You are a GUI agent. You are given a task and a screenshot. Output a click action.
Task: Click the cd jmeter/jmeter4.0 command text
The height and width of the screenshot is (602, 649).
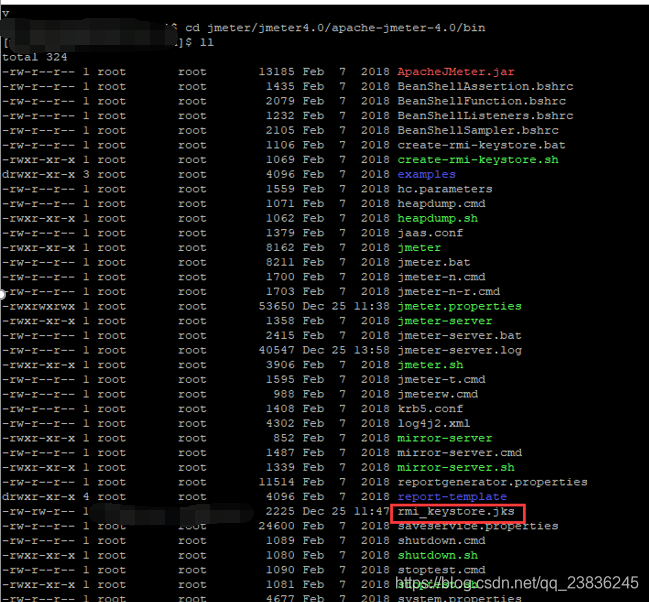(x=335, y=28)
